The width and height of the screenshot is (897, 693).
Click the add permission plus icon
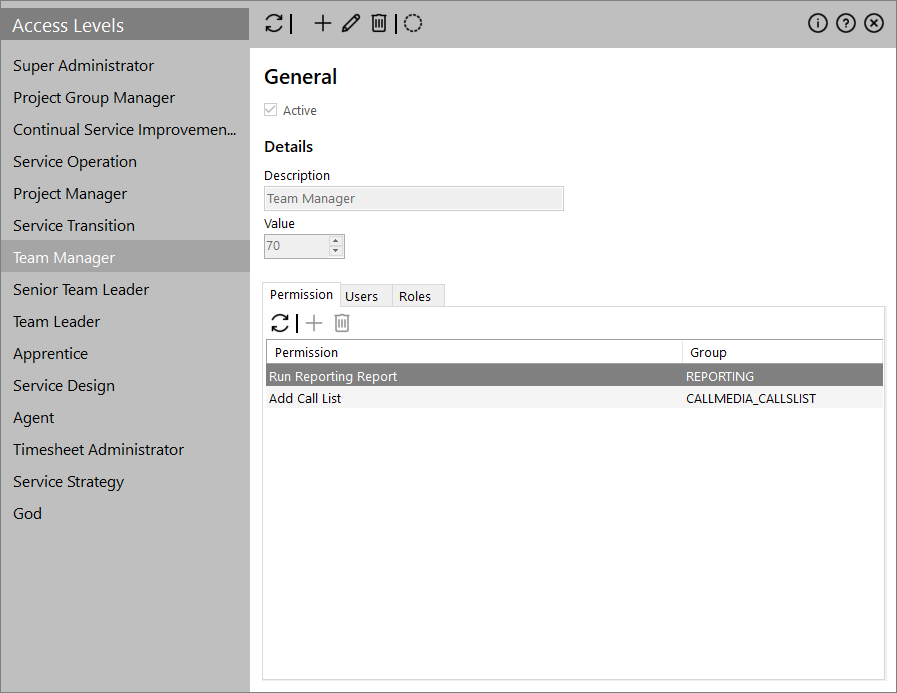[x=314, y=323]
